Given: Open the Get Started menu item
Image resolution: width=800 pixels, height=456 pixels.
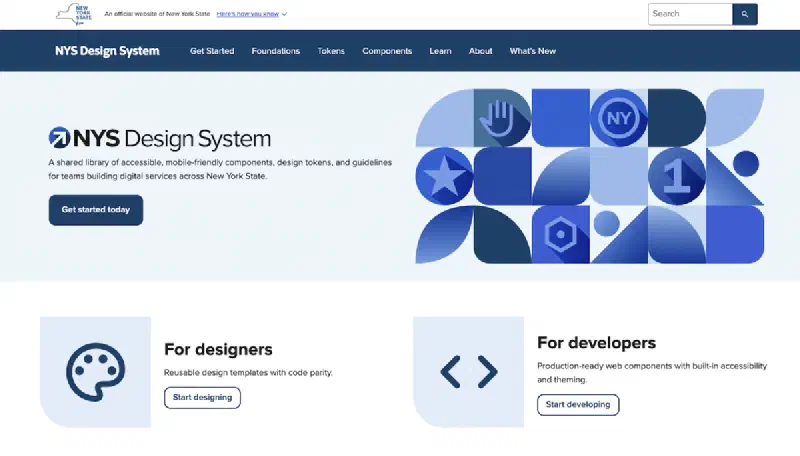Looking at the screenshot, I should click(212, 51).
